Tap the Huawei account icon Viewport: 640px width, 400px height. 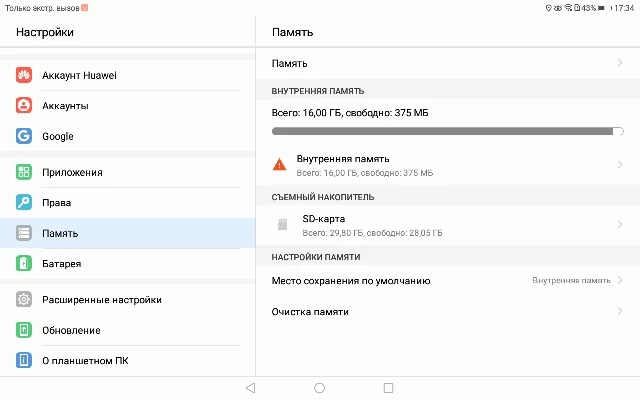24,75
